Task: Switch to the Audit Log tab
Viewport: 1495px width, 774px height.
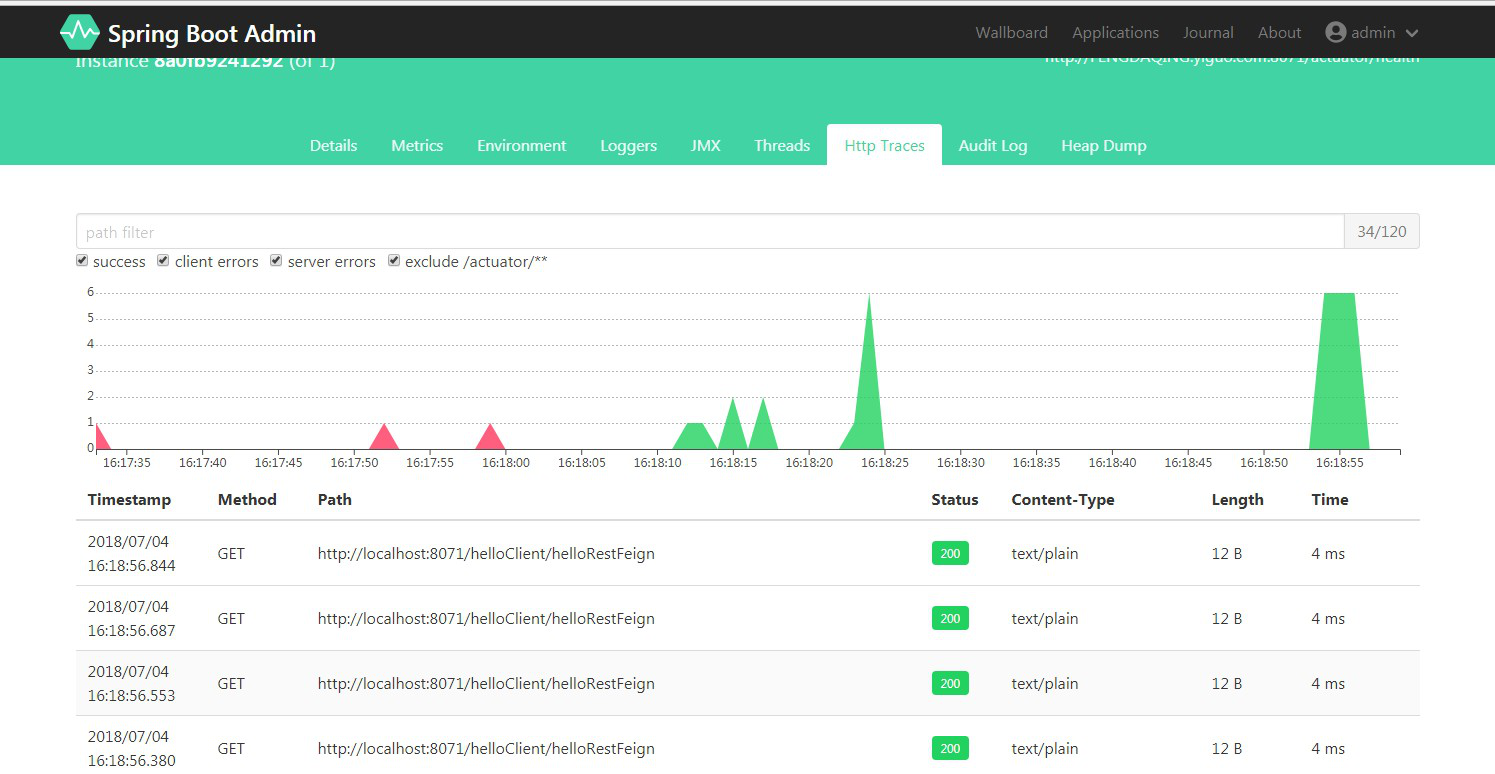Action: pos(992,145)
